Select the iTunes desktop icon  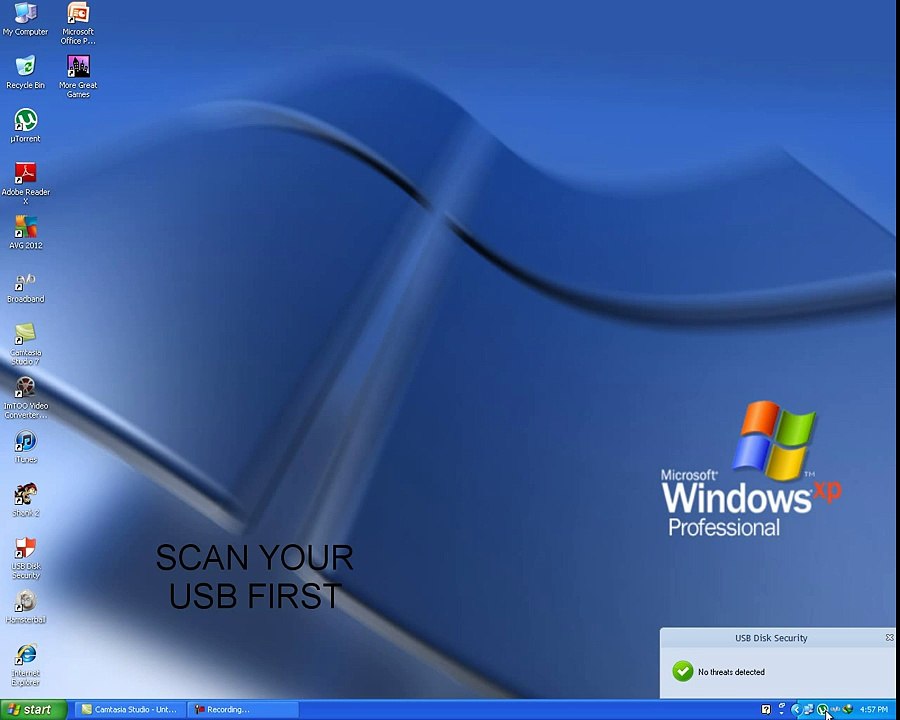pyautogui.click(x=25, y=446)
